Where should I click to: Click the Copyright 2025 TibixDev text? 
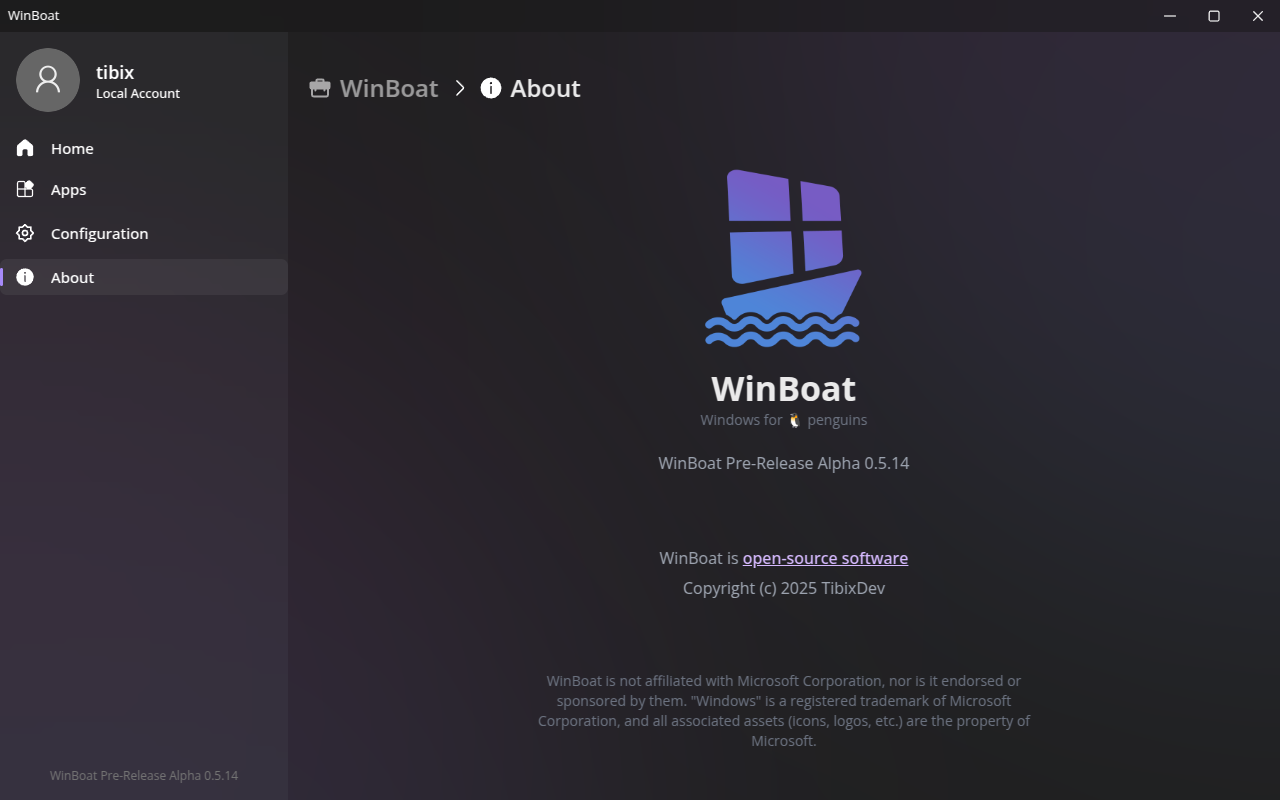783,588
